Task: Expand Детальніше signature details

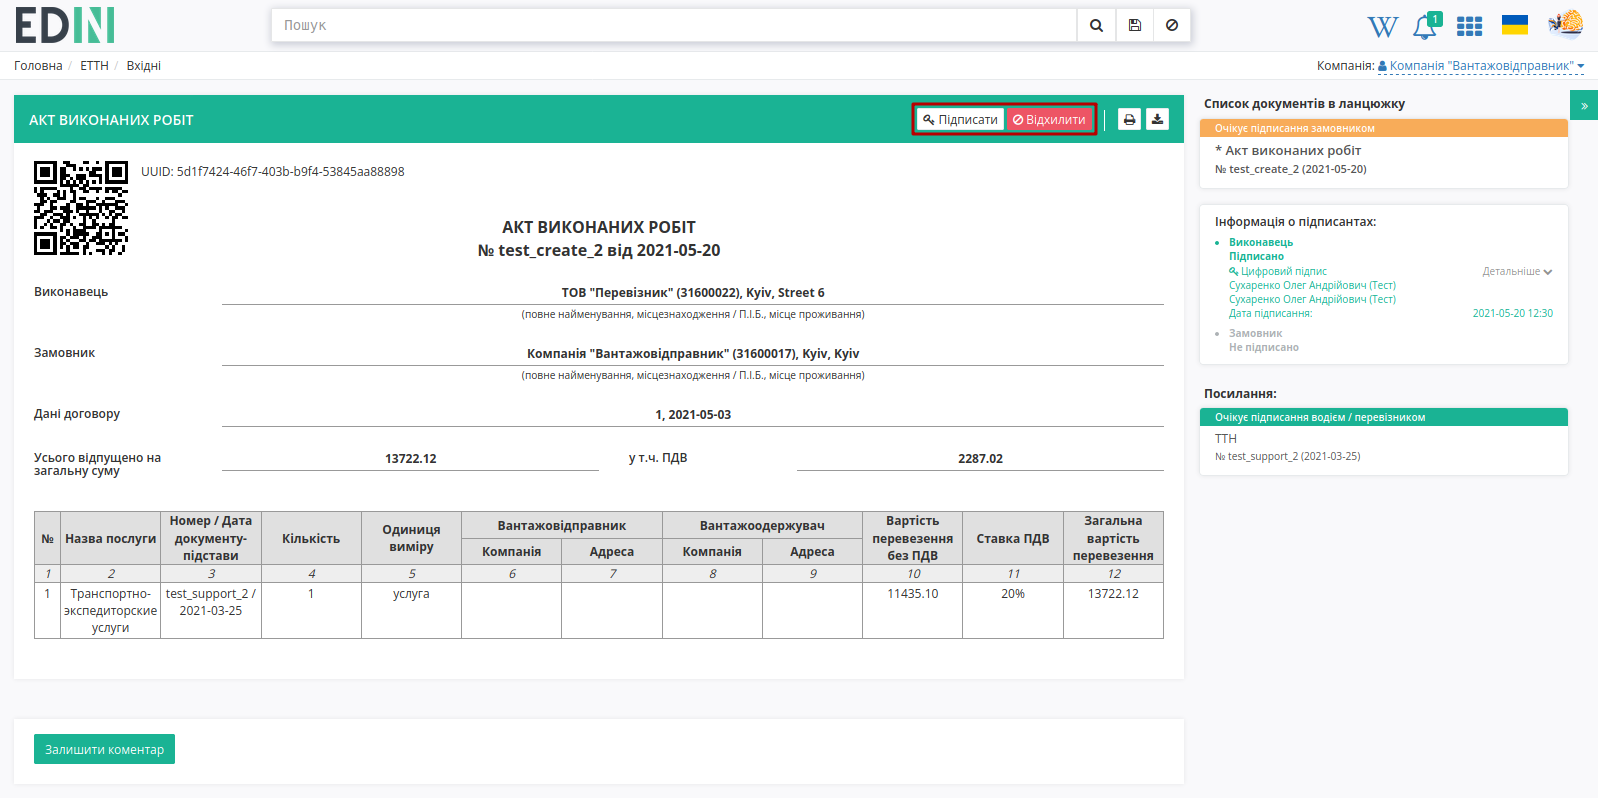Action: pos(1517,271)
